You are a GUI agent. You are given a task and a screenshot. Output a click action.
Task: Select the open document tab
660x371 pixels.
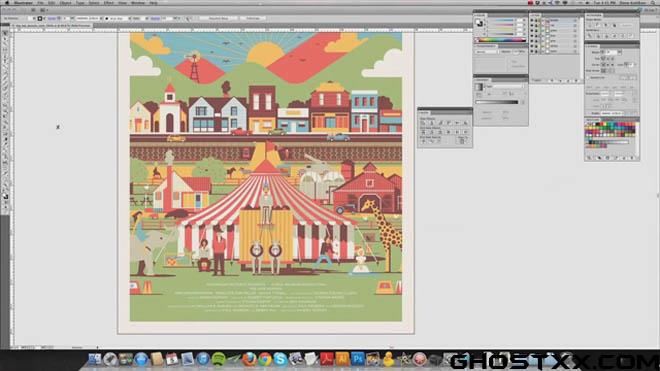(51, 26)
